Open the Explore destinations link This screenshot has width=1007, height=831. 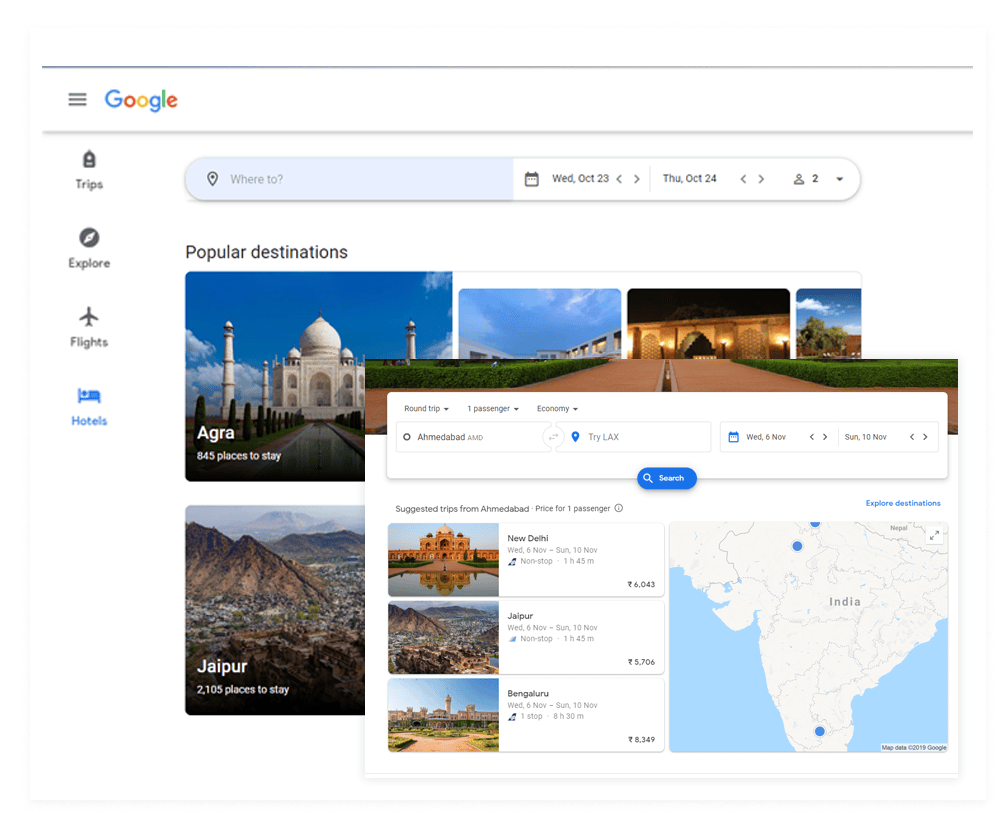click(x=902, y=503)
